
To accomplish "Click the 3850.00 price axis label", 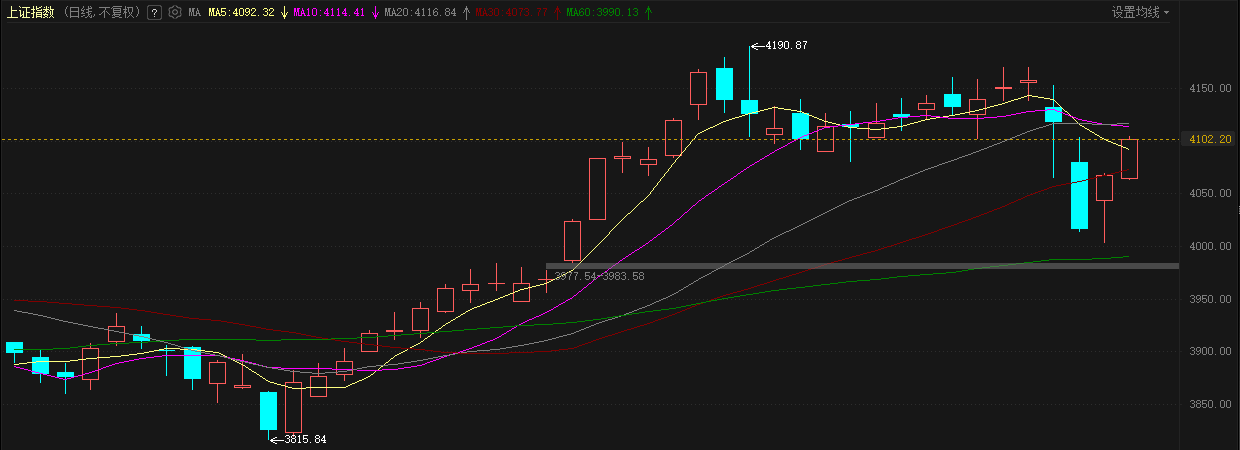I will (x=1210, y=405).
